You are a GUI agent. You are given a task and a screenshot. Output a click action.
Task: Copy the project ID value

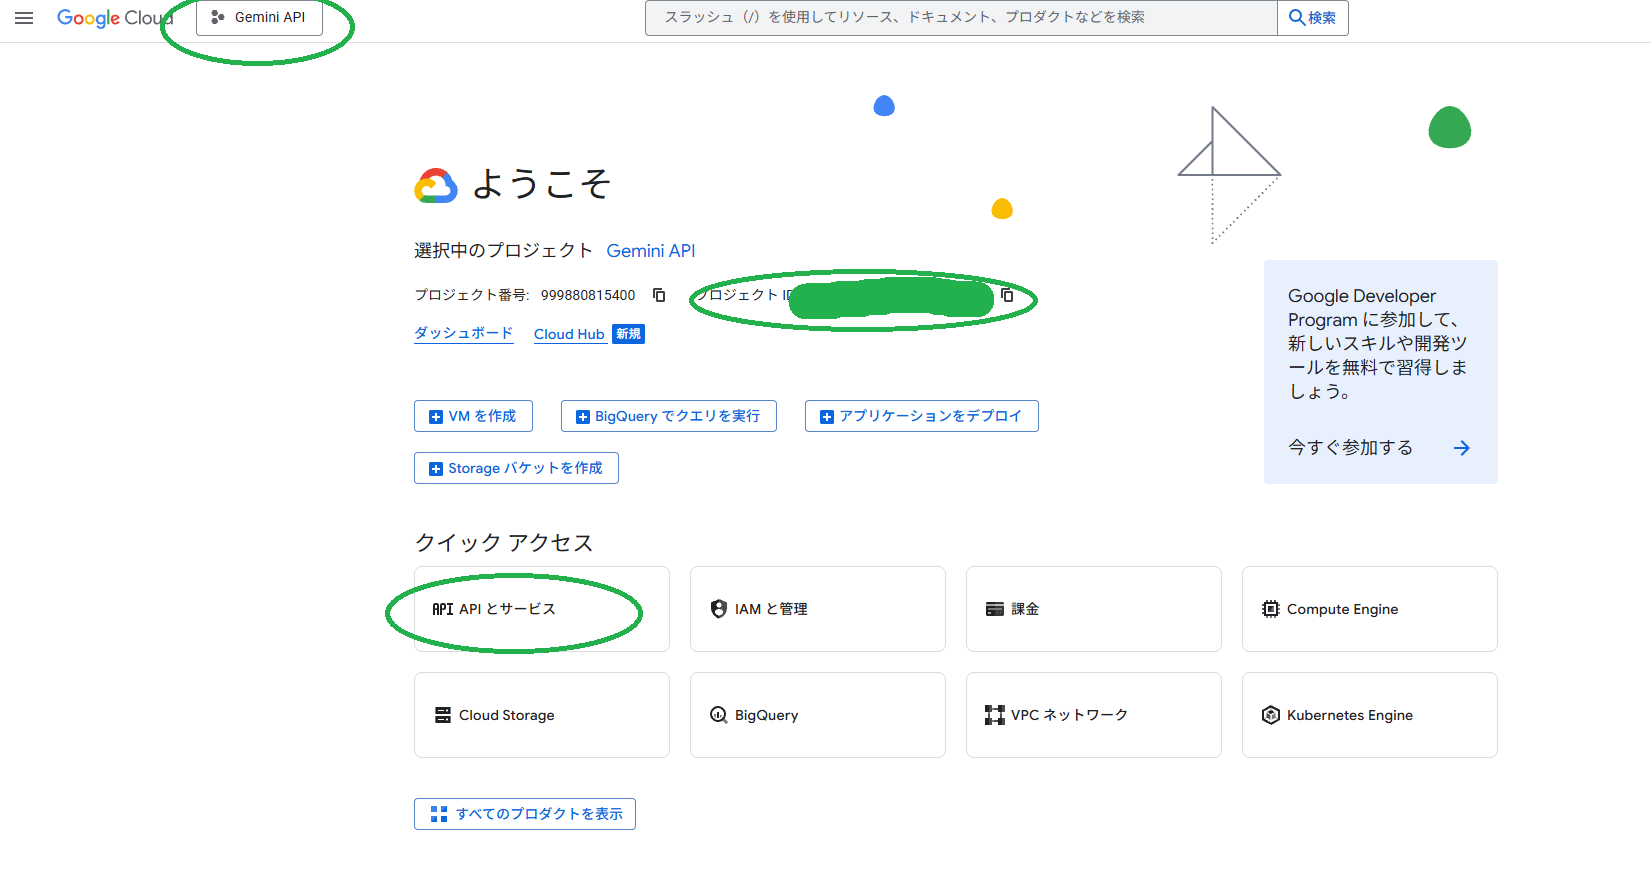[1007, 295]
